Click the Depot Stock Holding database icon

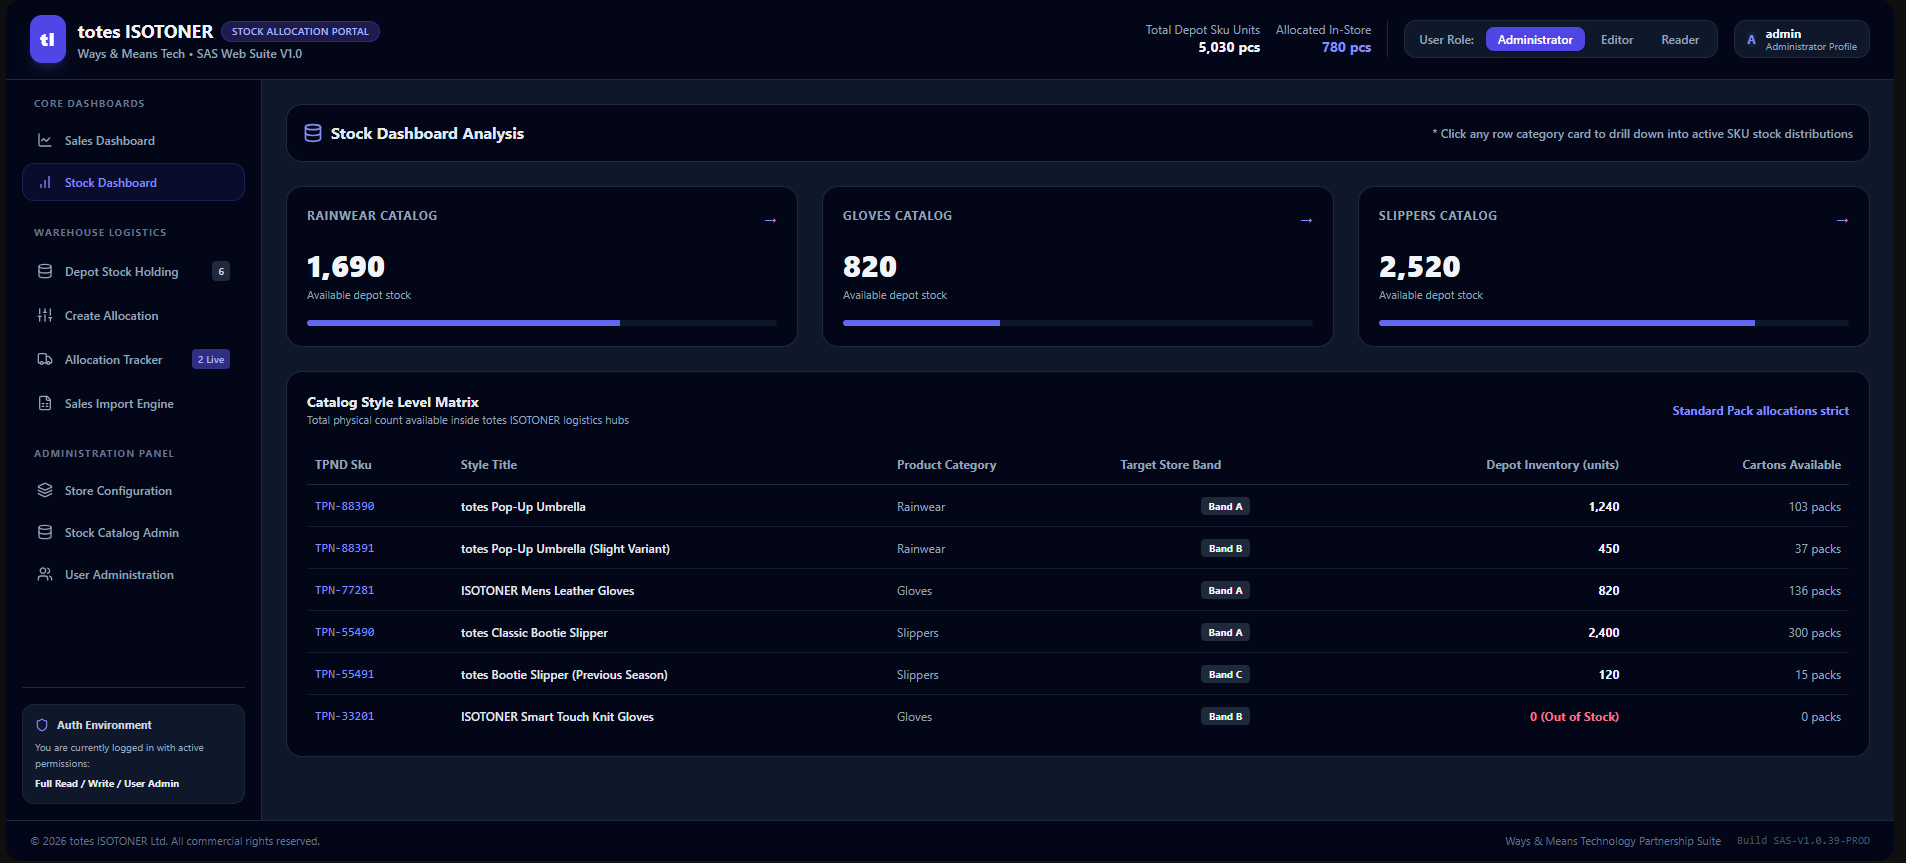tap(45, 272)
